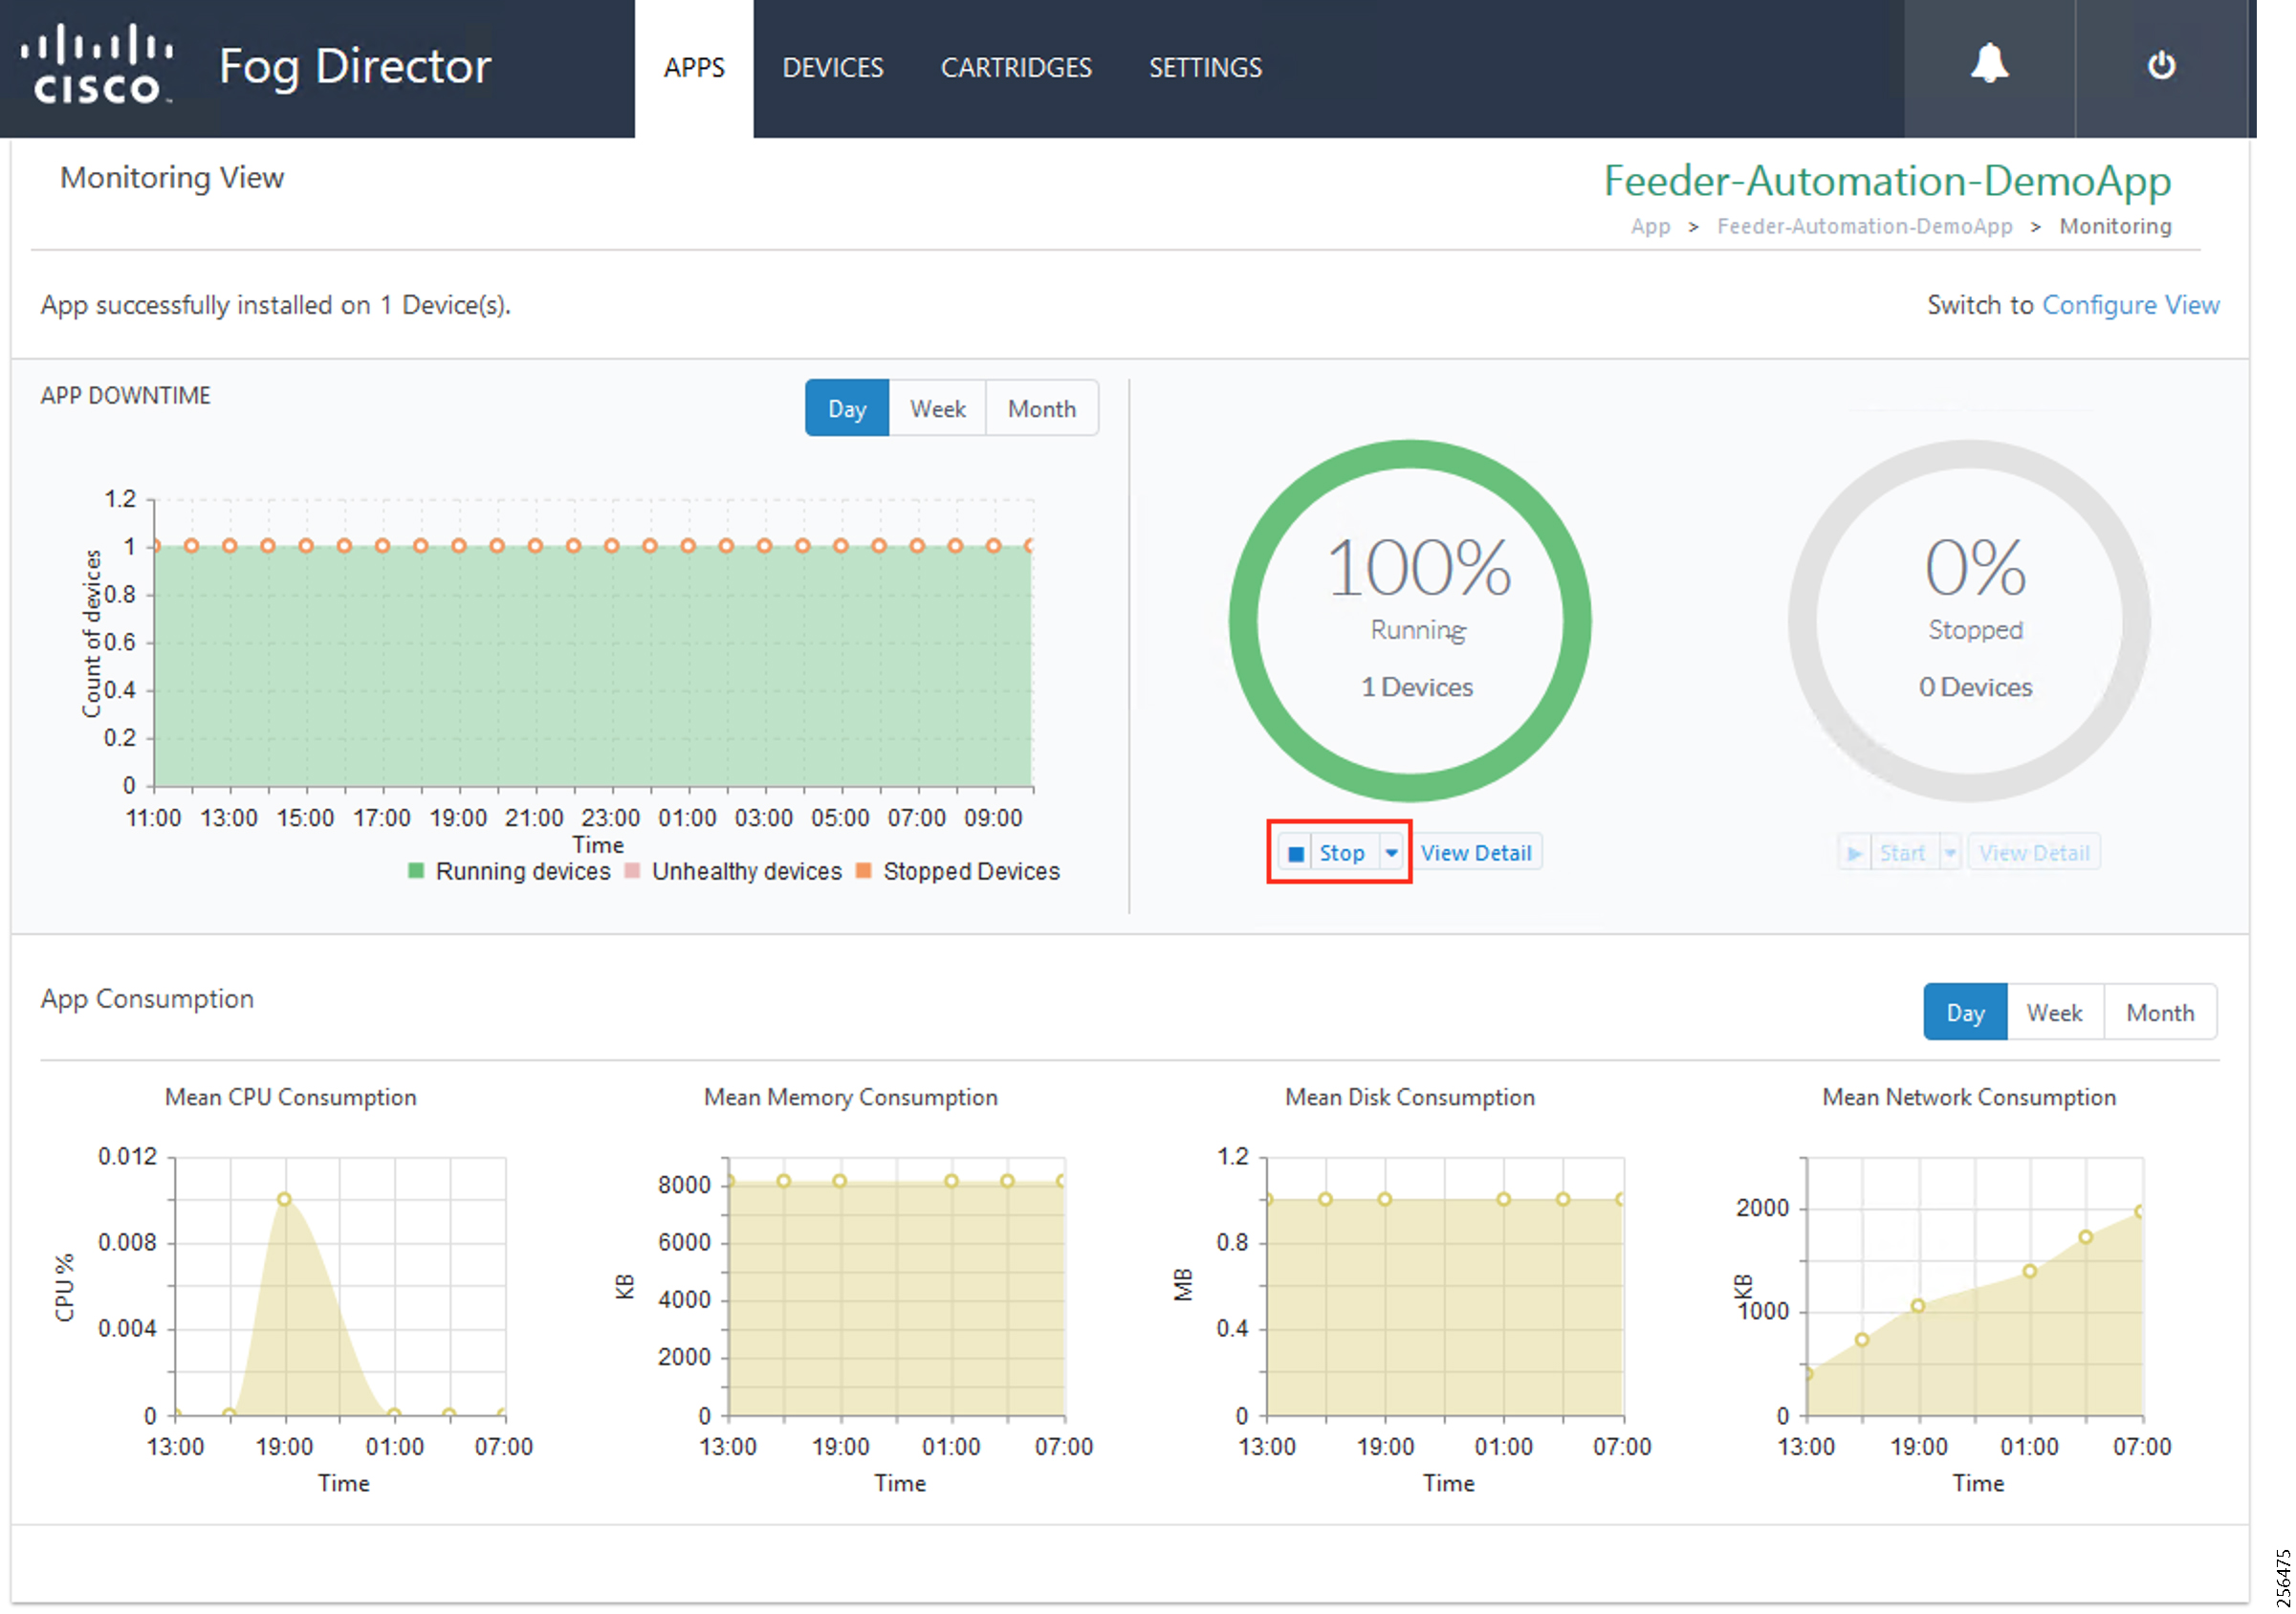This screenshot has height=1614, width=2296.
Task: Switch to Configure View link
Action: 2130,305
